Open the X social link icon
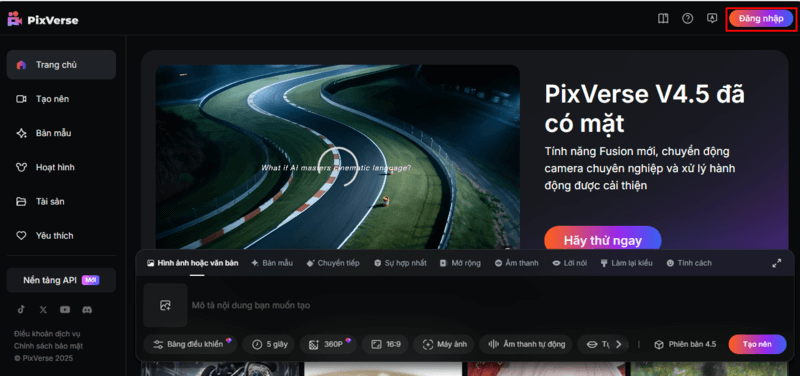The width and height of the screenshot is (800, 376). pos(43,310)
